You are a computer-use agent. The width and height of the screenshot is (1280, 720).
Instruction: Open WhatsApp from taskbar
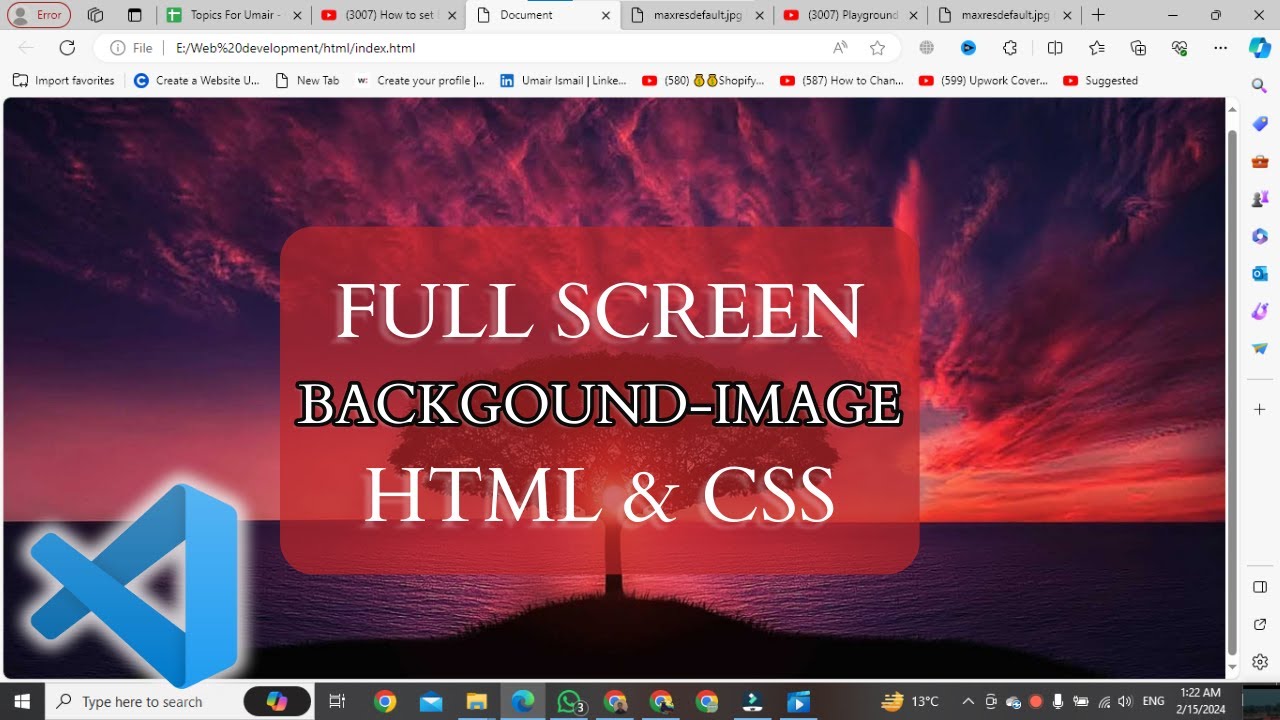(569, 701)
